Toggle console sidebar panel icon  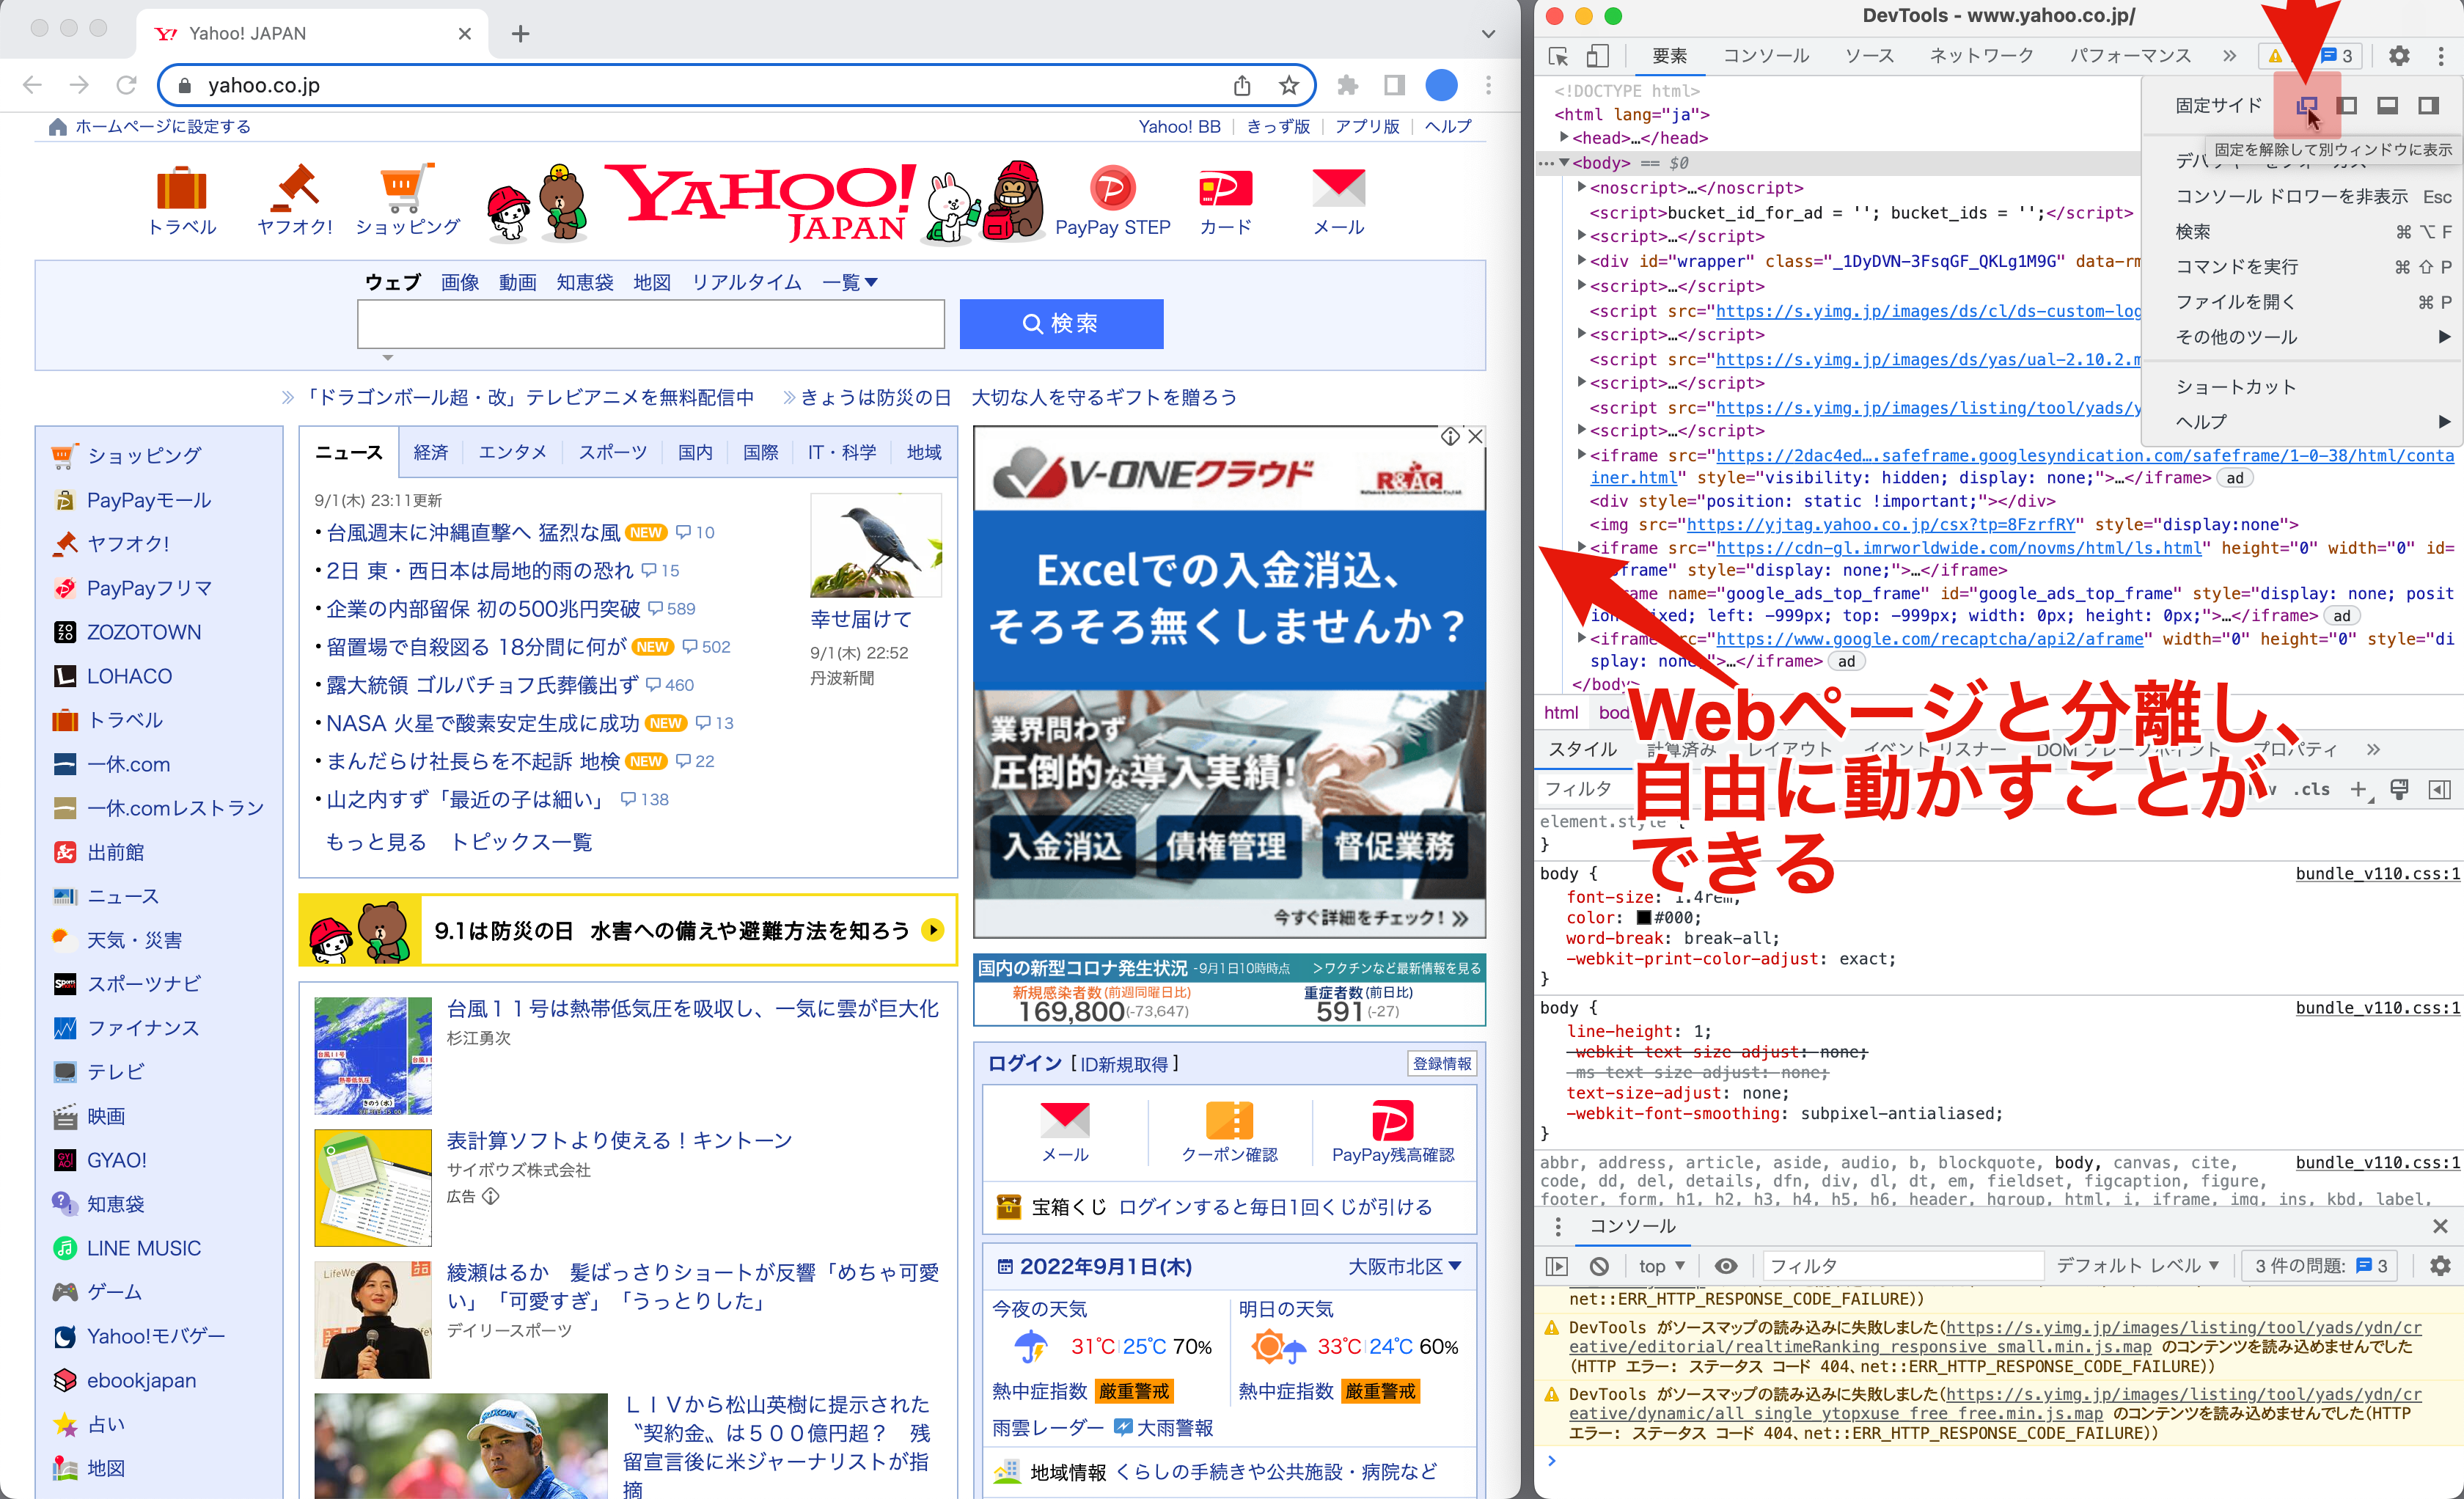[1557, 1266]
